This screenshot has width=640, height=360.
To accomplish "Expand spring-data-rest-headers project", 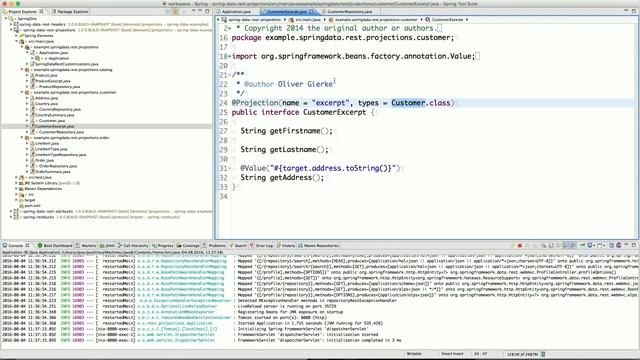I will tap(11, 24).
